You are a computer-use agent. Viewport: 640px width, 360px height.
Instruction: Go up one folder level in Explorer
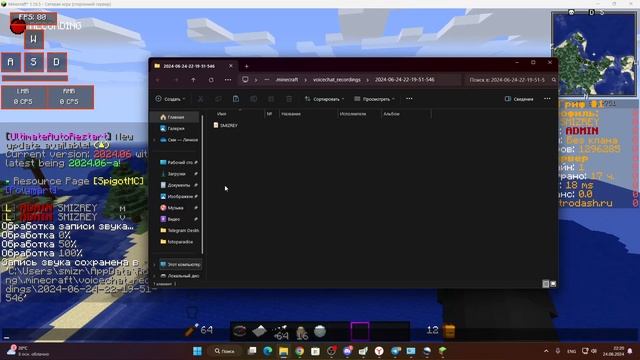pos(193,80)
